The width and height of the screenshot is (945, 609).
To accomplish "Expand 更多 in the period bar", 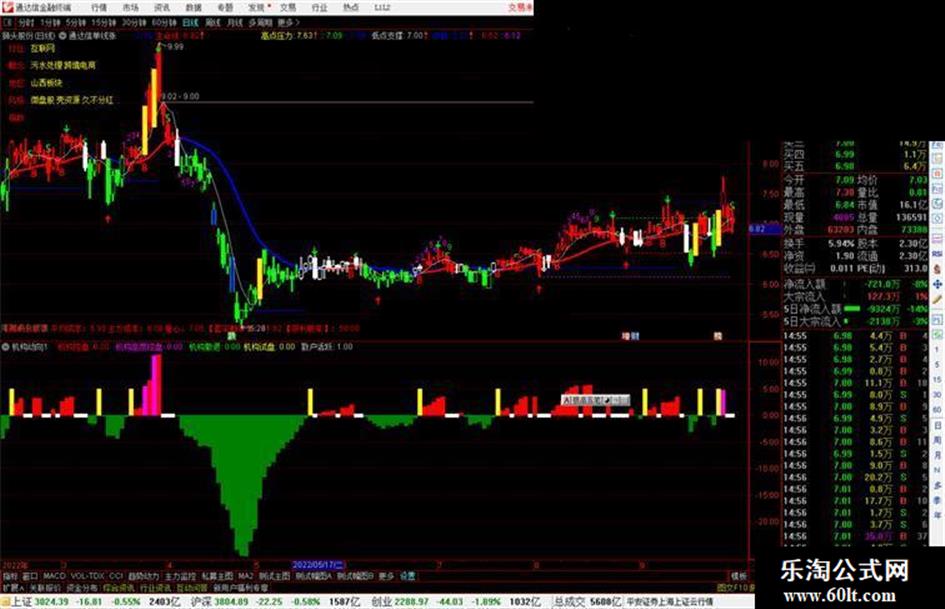I will (x=287, y=23).
